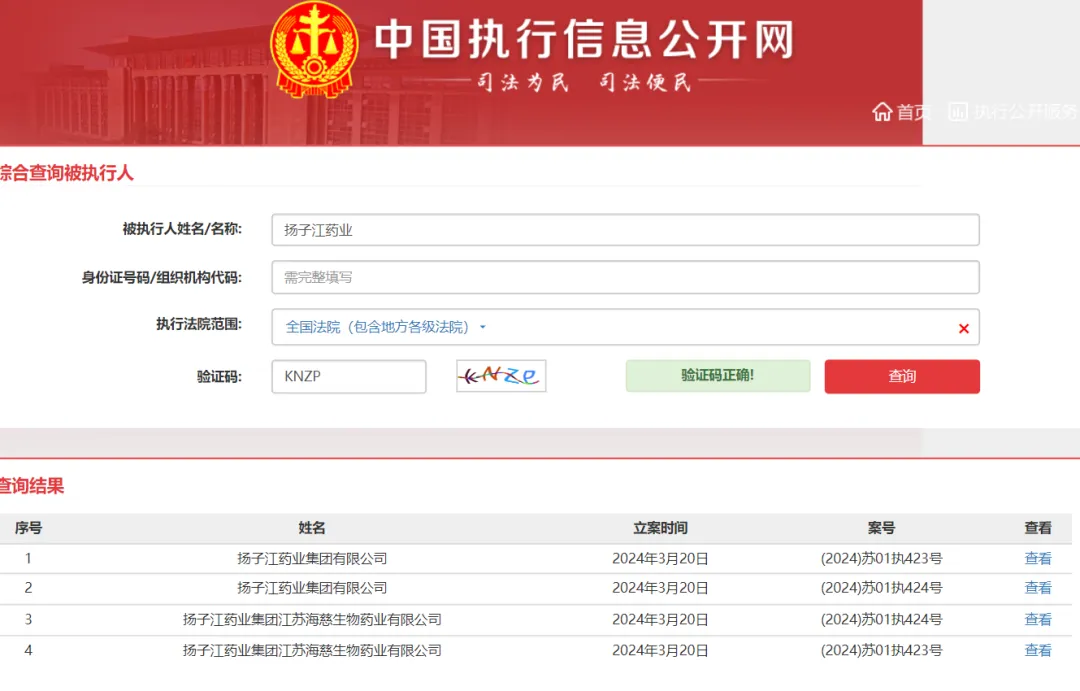Click the 姓名 column header
Image resolution: width=1080 pixels, height=691 pixels.
coord(312,528)
